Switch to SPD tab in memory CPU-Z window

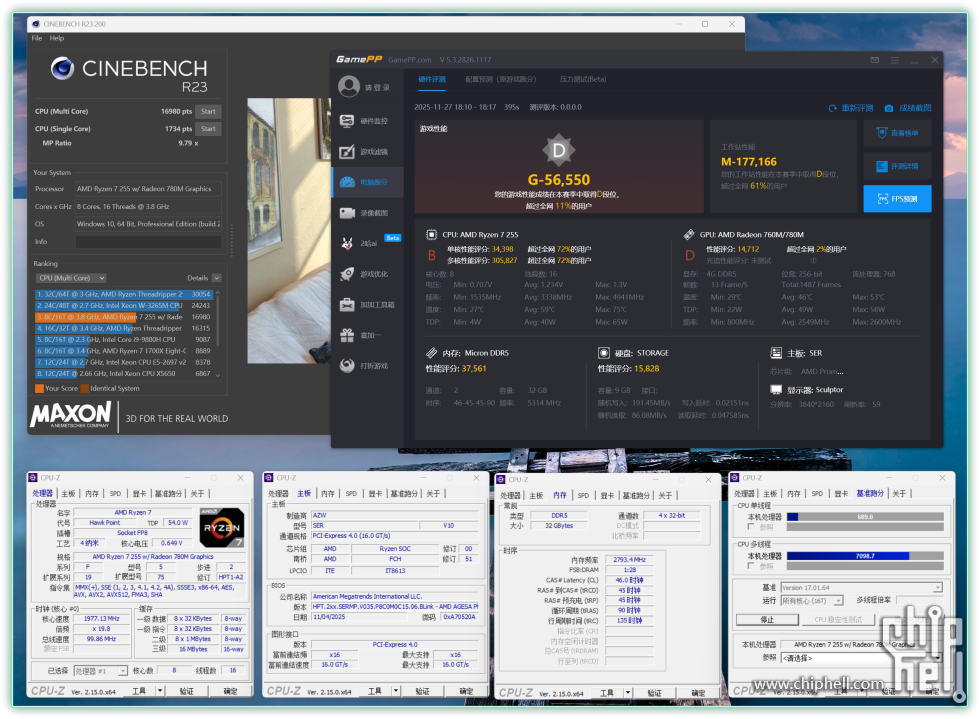tap(583, 494)
